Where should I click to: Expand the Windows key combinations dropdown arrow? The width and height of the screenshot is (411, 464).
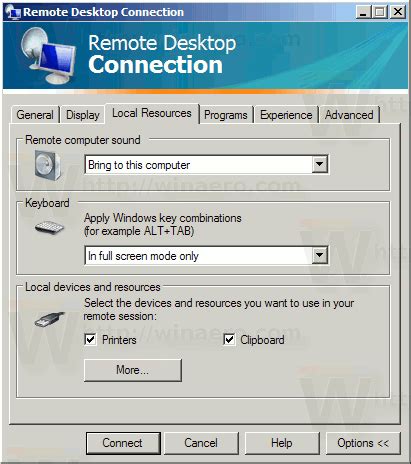point(319,255)
